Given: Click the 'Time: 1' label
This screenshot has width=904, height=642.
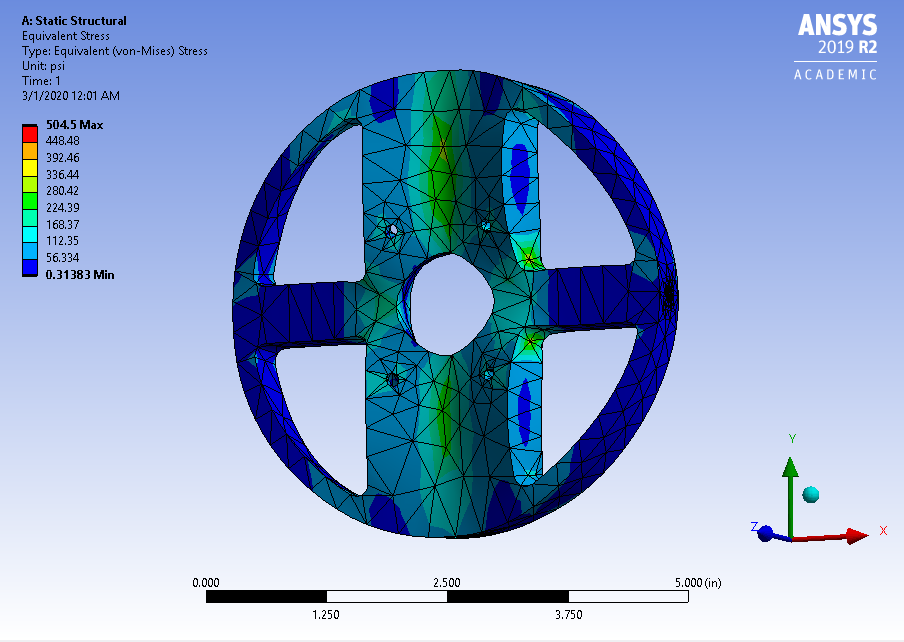Looking at the screenshot, I should [41, 81].
